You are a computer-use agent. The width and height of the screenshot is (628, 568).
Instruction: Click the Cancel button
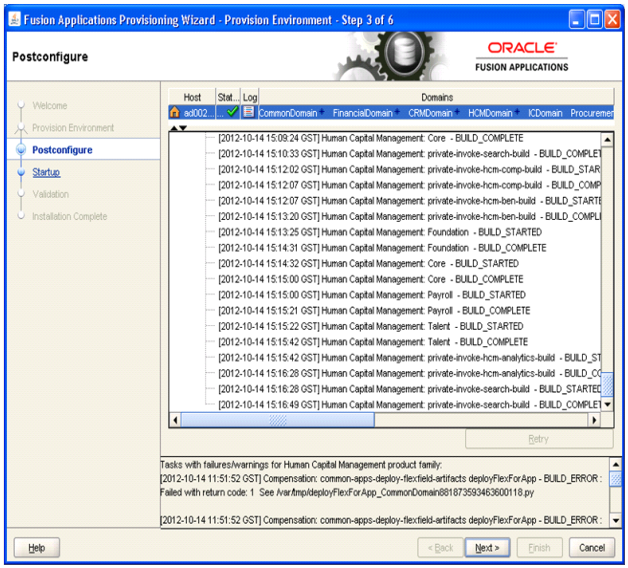[x=592, y=548]
